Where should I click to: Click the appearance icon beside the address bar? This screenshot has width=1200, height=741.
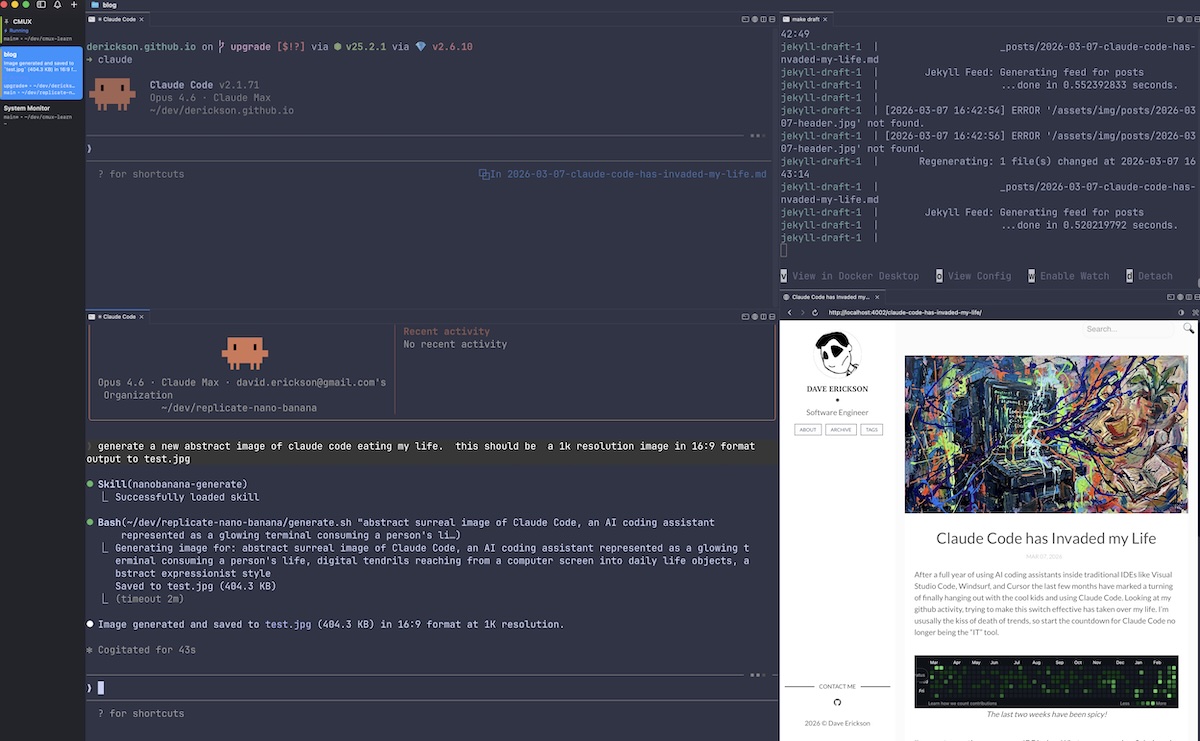(1180, 312)
